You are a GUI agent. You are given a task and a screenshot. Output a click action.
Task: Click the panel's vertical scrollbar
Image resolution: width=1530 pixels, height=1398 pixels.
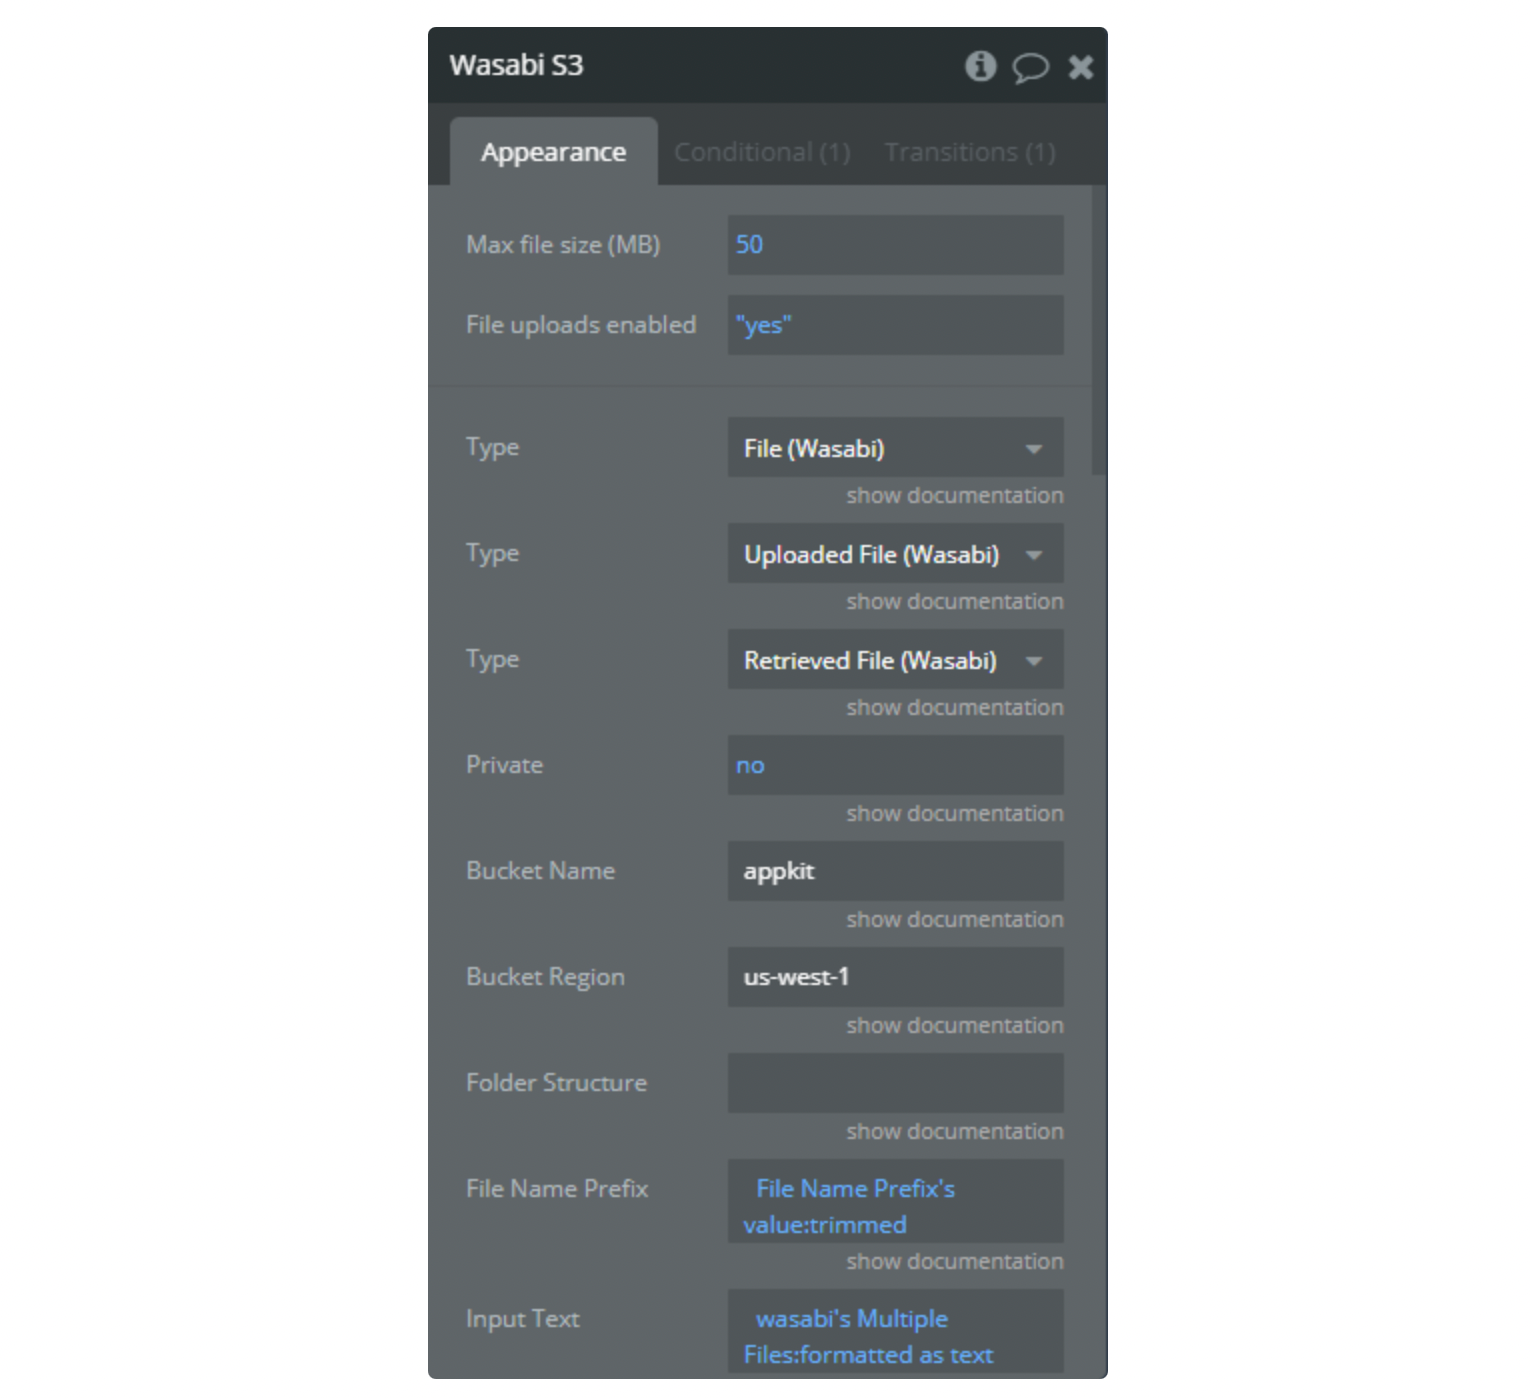[1099, 330]
